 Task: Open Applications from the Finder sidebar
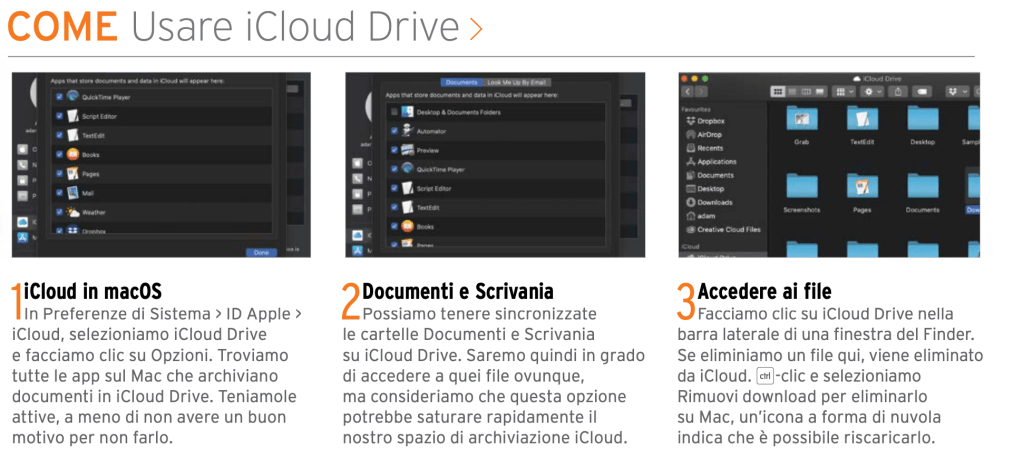[x=716, y=161]
